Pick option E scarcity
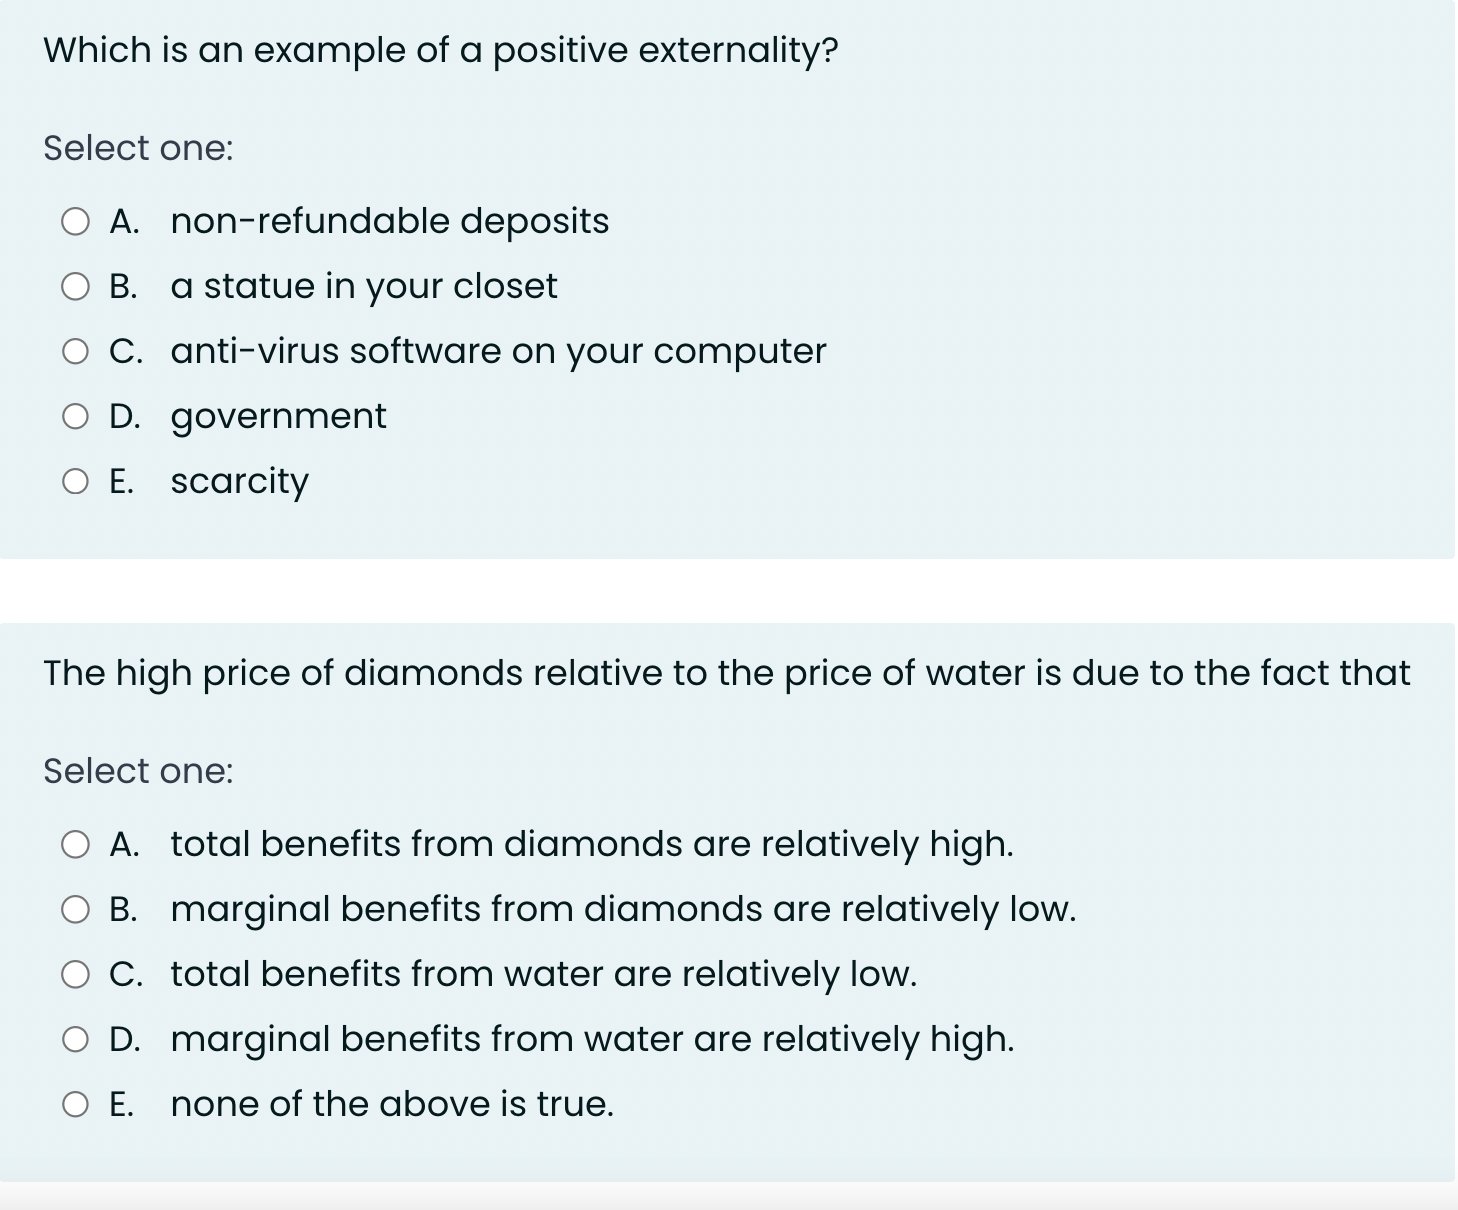 [x=76, y=481]
